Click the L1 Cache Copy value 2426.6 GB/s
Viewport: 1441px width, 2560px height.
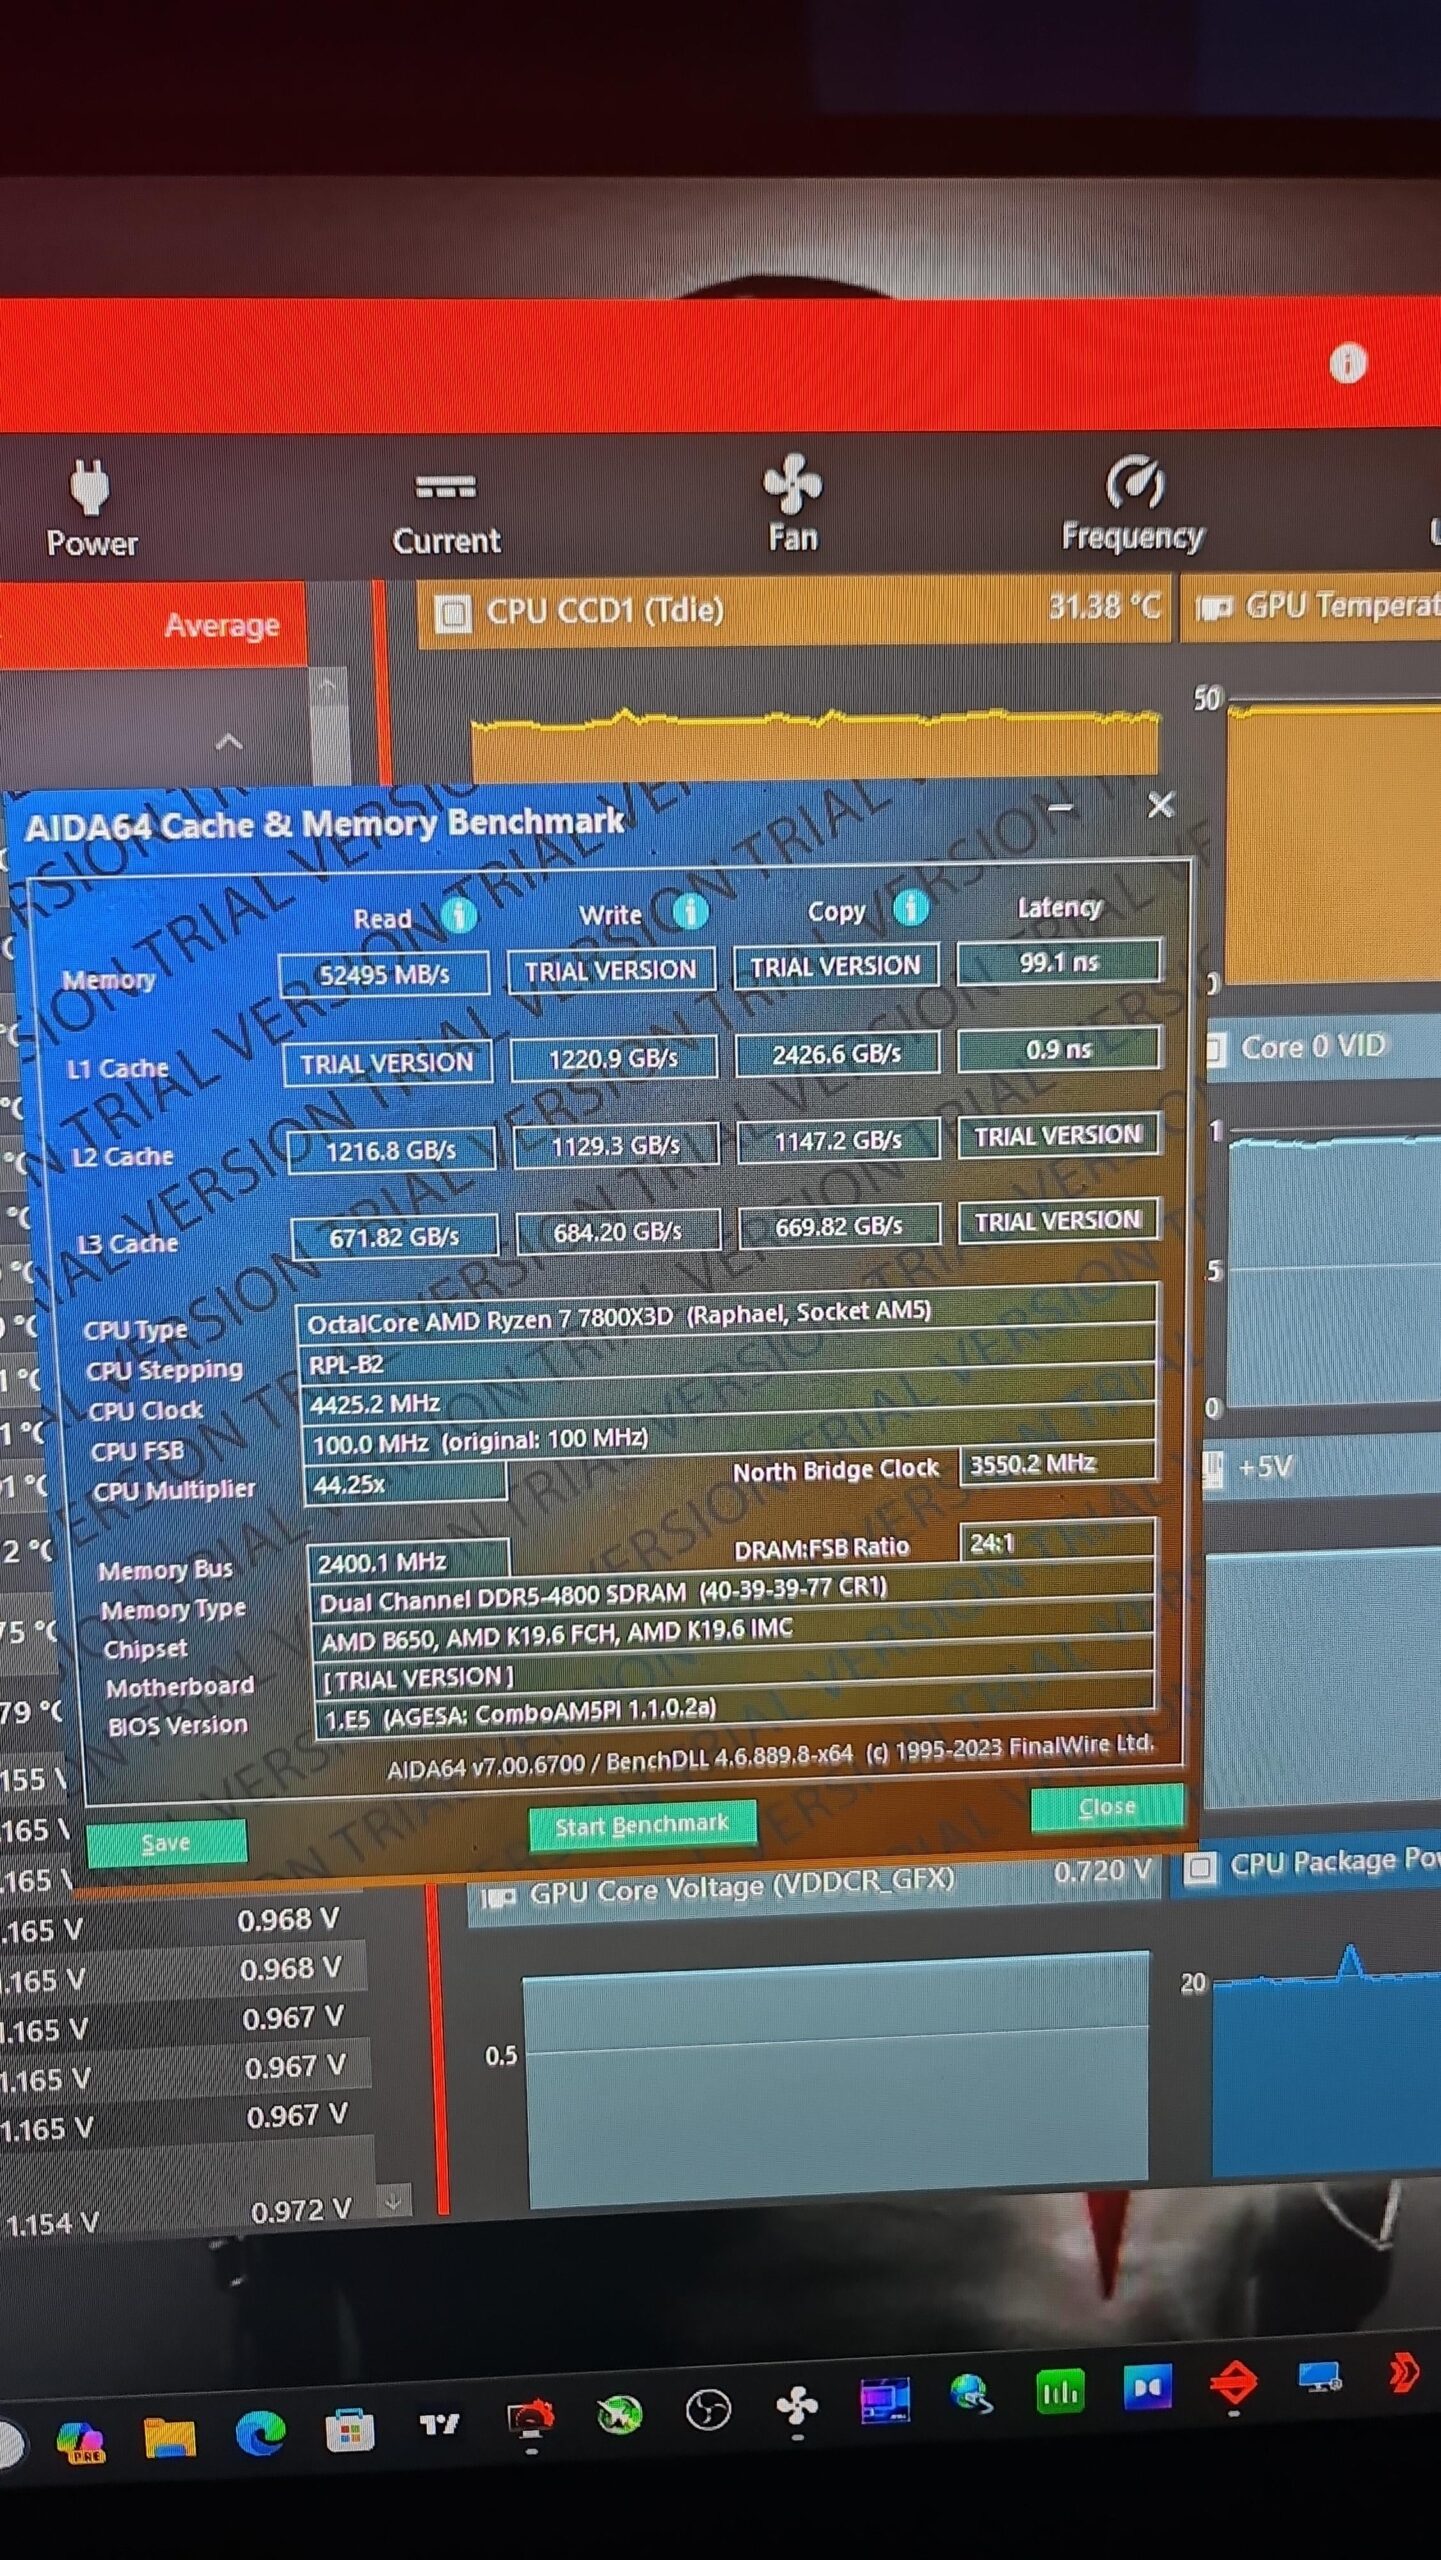point(837,1055)
